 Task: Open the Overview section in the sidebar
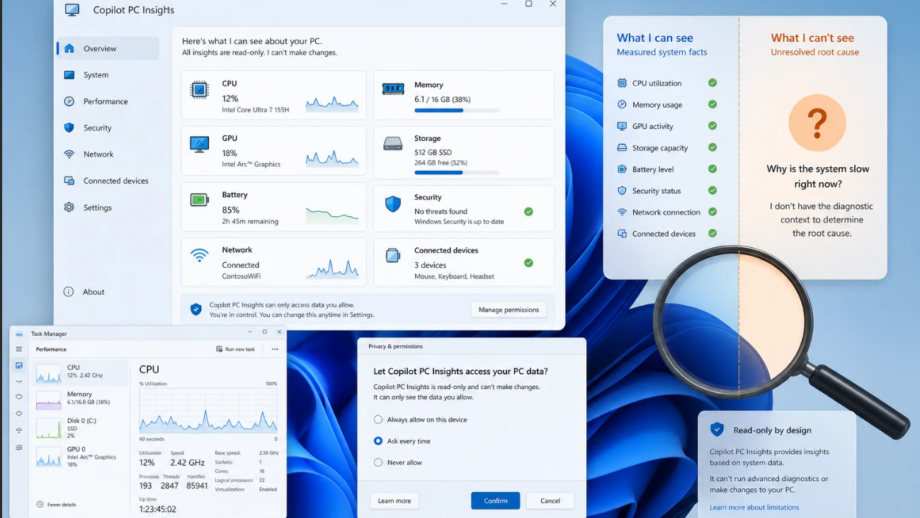click(x=108, y=49)
